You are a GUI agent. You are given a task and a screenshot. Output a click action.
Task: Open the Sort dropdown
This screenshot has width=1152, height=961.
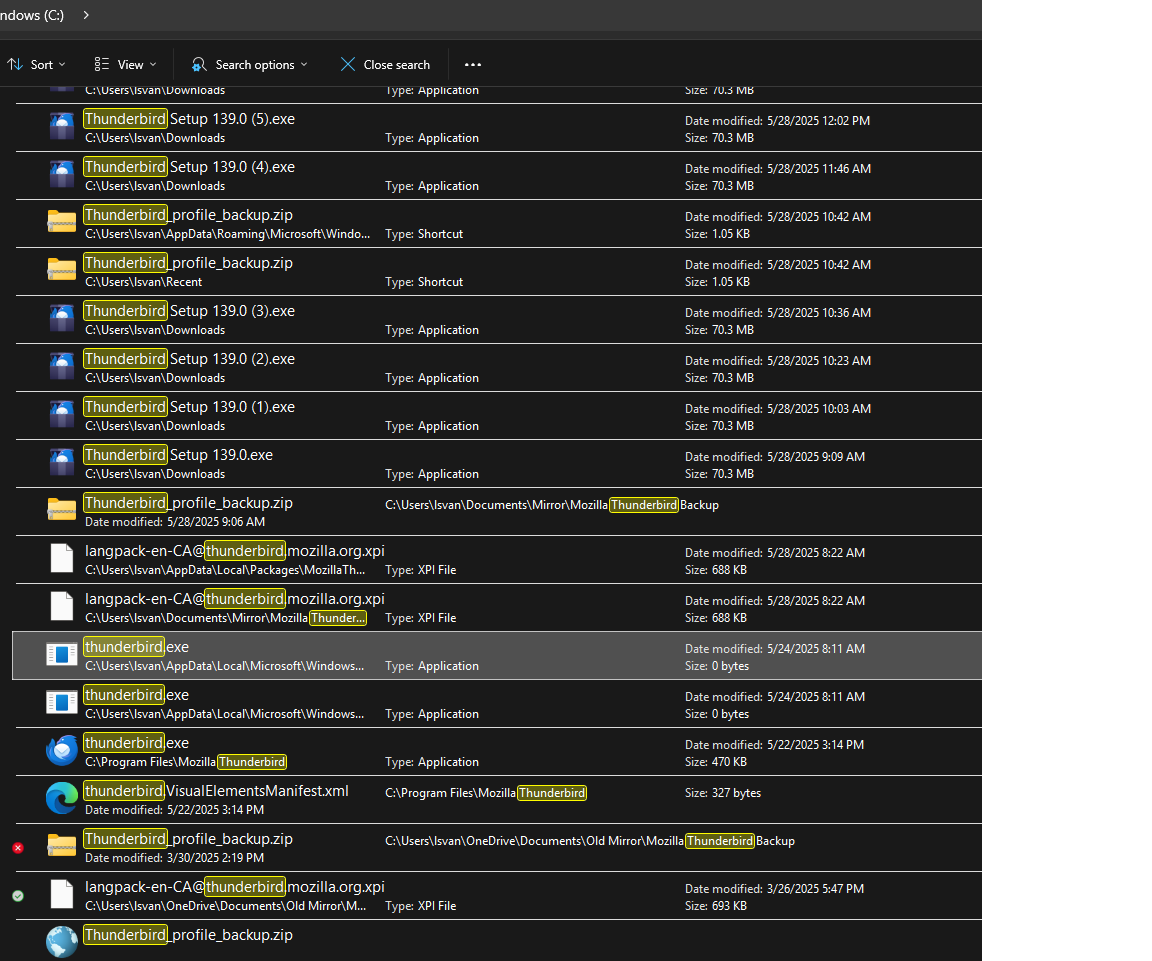tap(37, 65)
